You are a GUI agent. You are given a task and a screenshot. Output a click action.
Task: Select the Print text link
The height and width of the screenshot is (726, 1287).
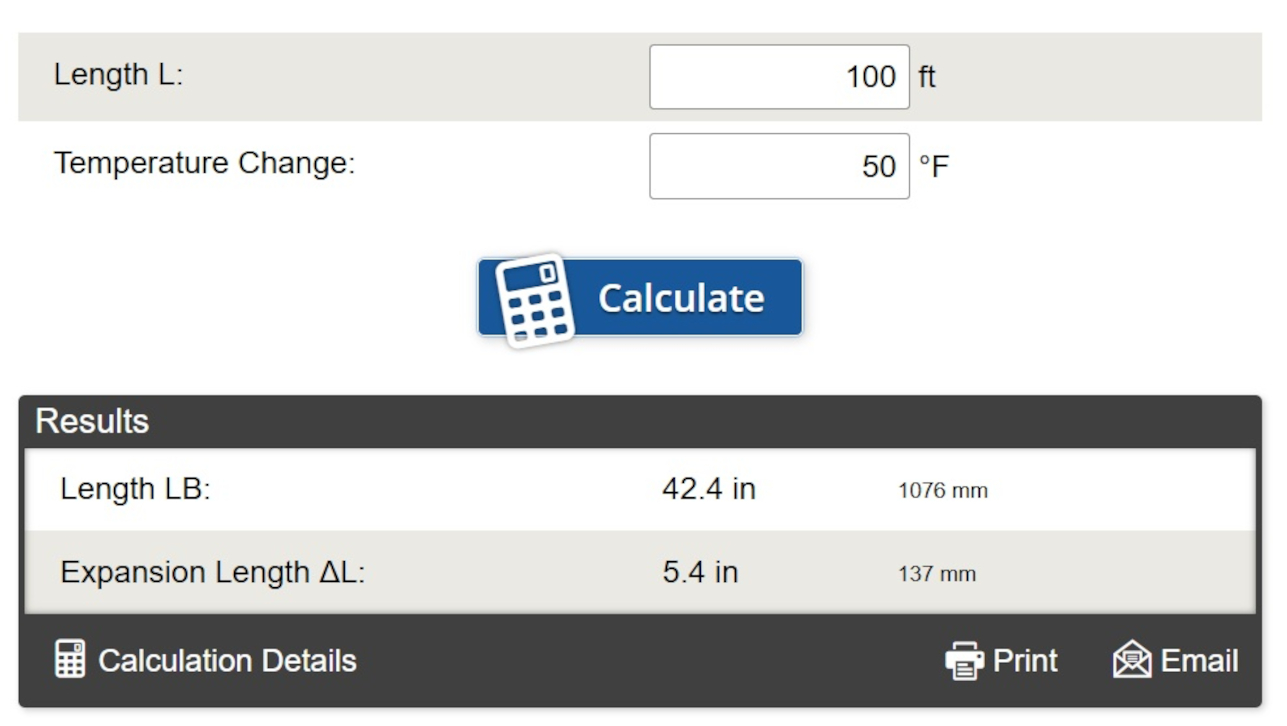1025,661
